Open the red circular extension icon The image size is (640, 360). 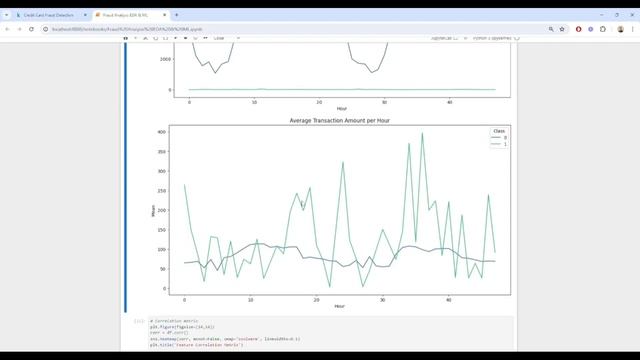tap(578, 29)
